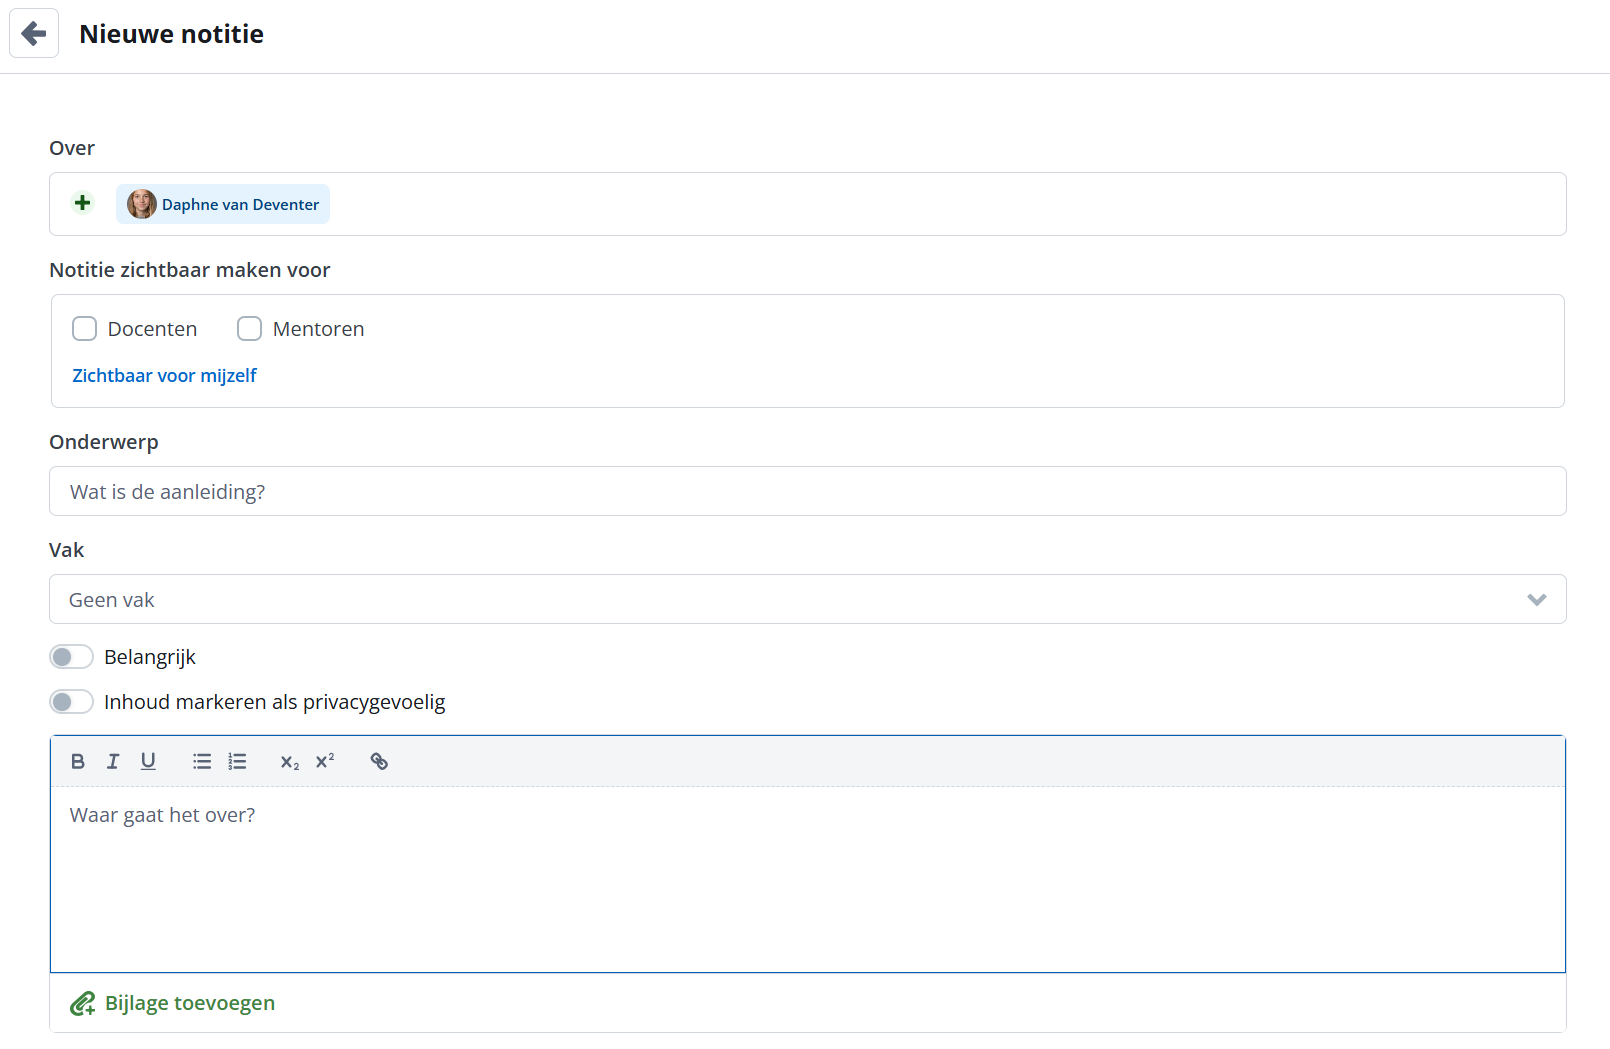Image resolution: width=1610 pixels, height=1049 pixels.
Task: Insert a numbered list
Action: click(237, 761)
